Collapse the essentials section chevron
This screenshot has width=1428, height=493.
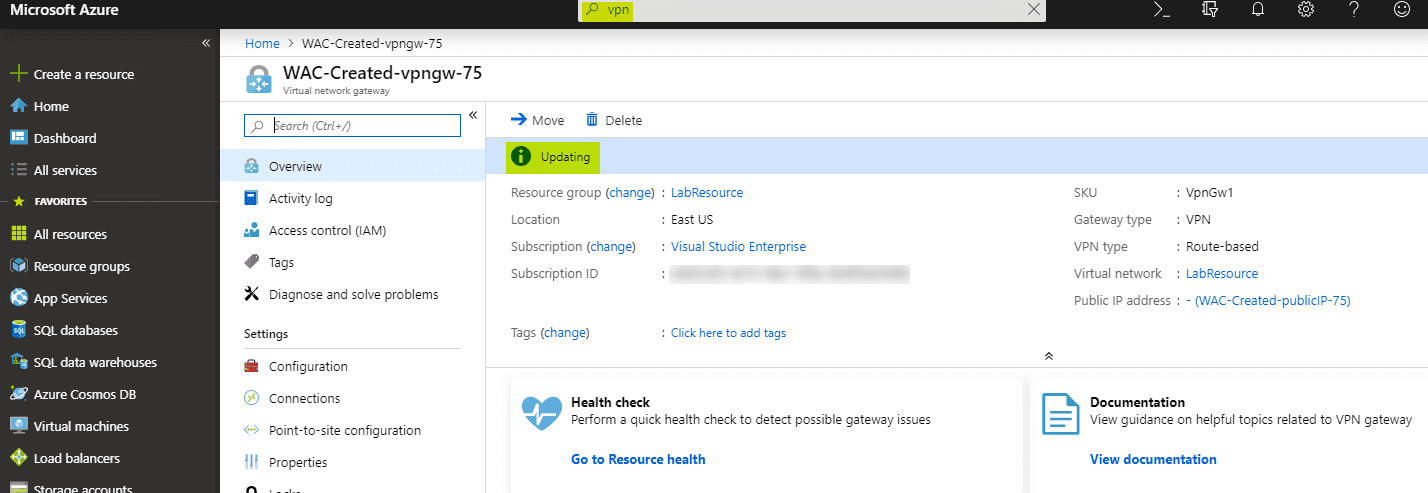coord(1048,356)
